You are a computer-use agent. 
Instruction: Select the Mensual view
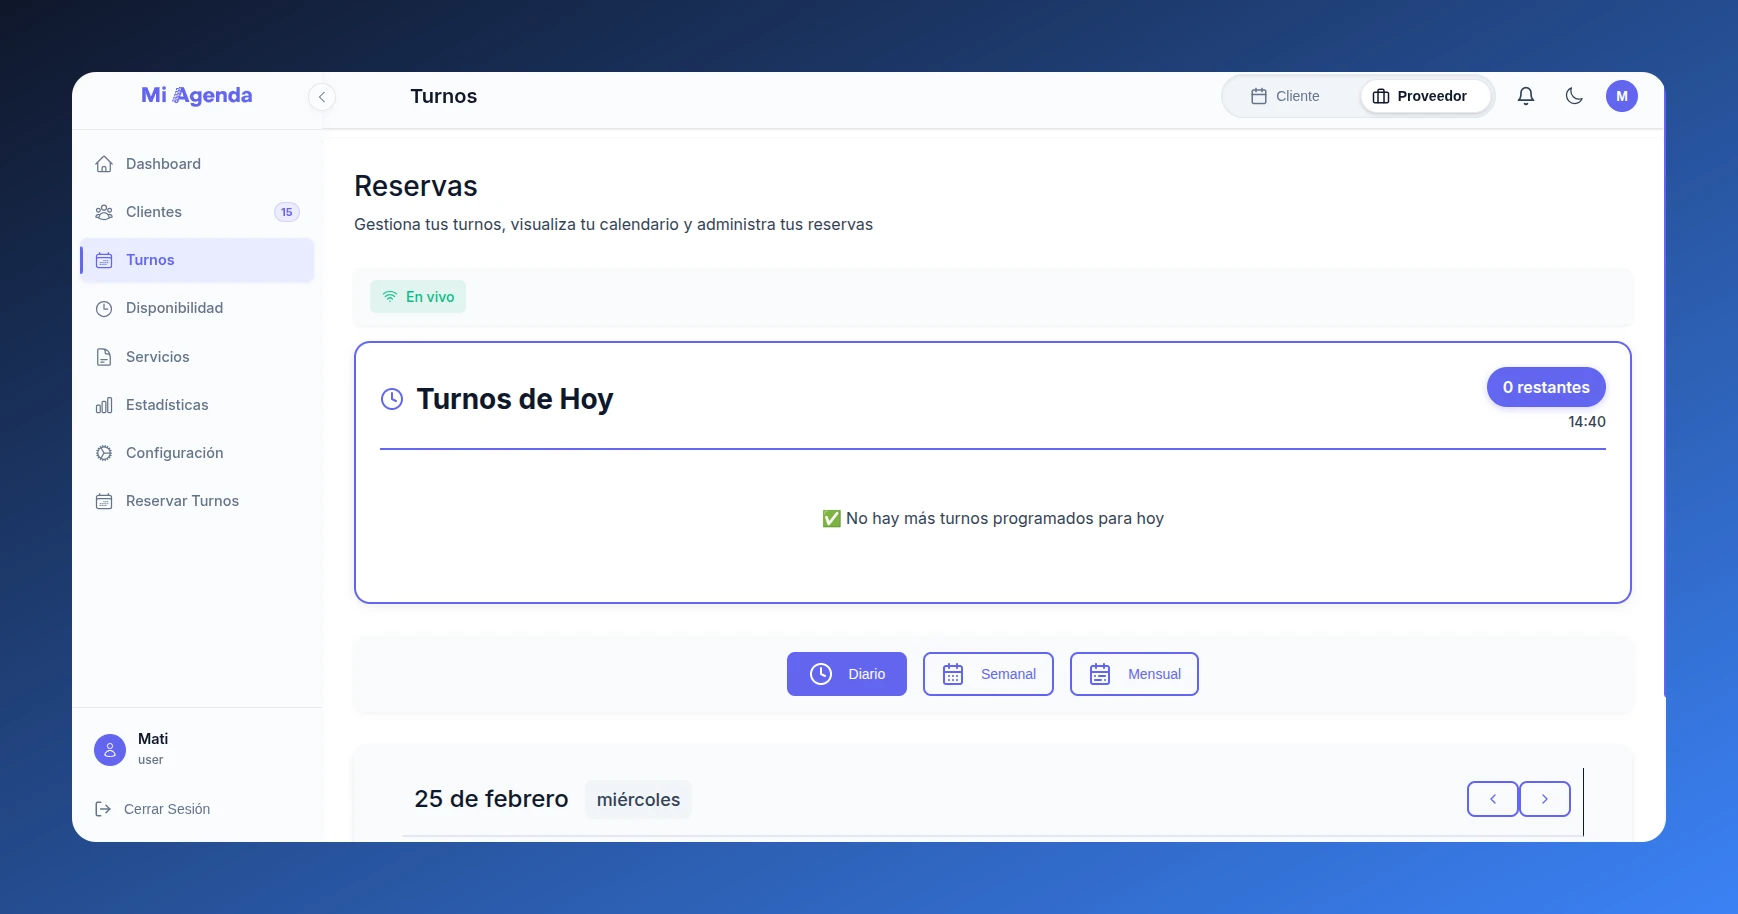coord(1134,674)
